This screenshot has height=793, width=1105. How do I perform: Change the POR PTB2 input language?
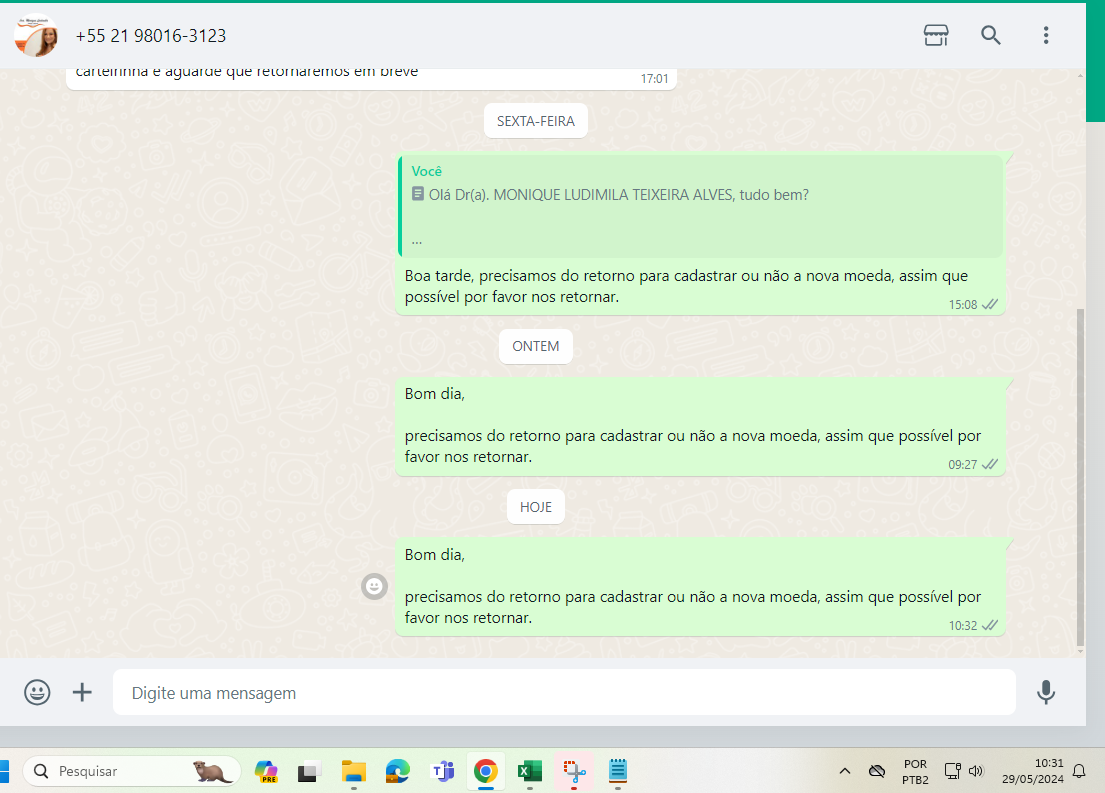pyautogui.click(x=915, y=771)
